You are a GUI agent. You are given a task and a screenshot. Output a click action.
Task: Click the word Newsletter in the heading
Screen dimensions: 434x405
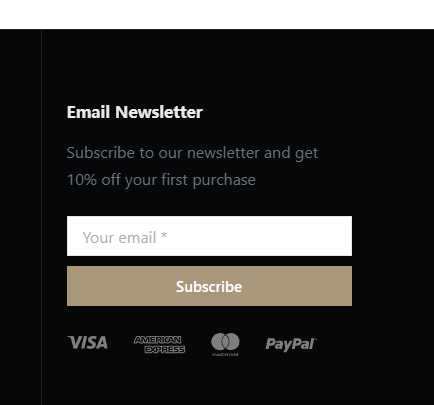click(x=159, y=112)
